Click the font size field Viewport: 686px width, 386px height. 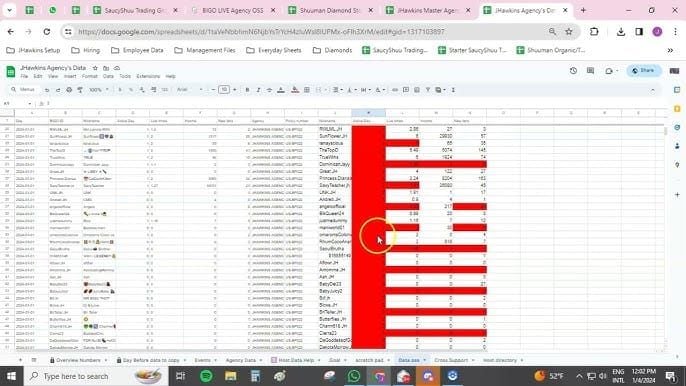[x=224, y=90]
